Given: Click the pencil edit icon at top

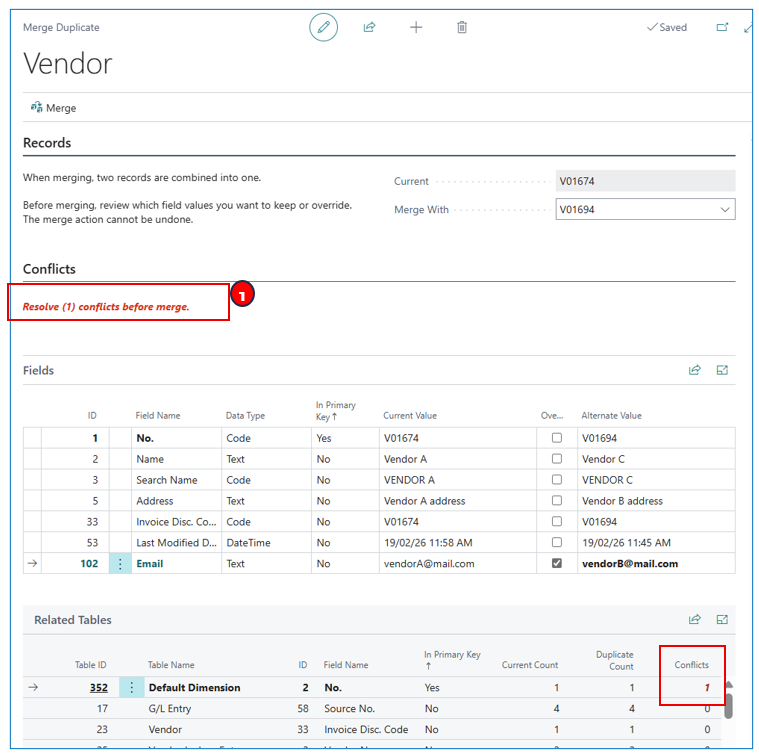Looking at the screenshot, I should pyautogui.click(x=323, y=27).
